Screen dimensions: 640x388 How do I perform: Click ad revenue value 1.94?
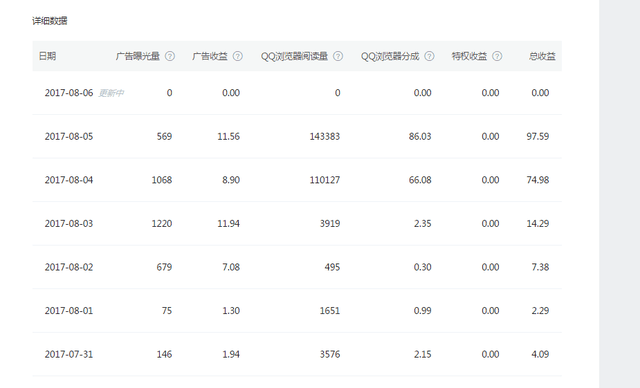(x=231, y=354)
